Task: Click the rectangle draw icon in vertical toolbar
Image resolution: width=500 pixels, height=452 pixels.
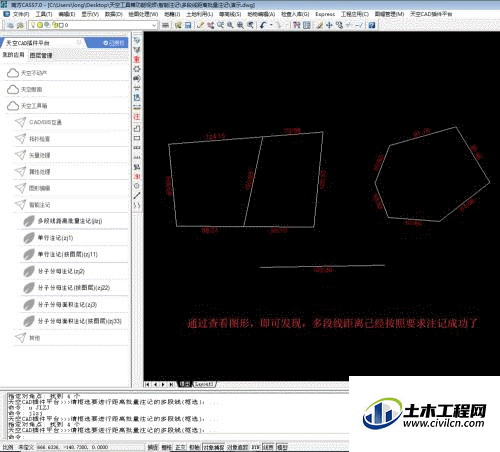Action: click(137, 138)
